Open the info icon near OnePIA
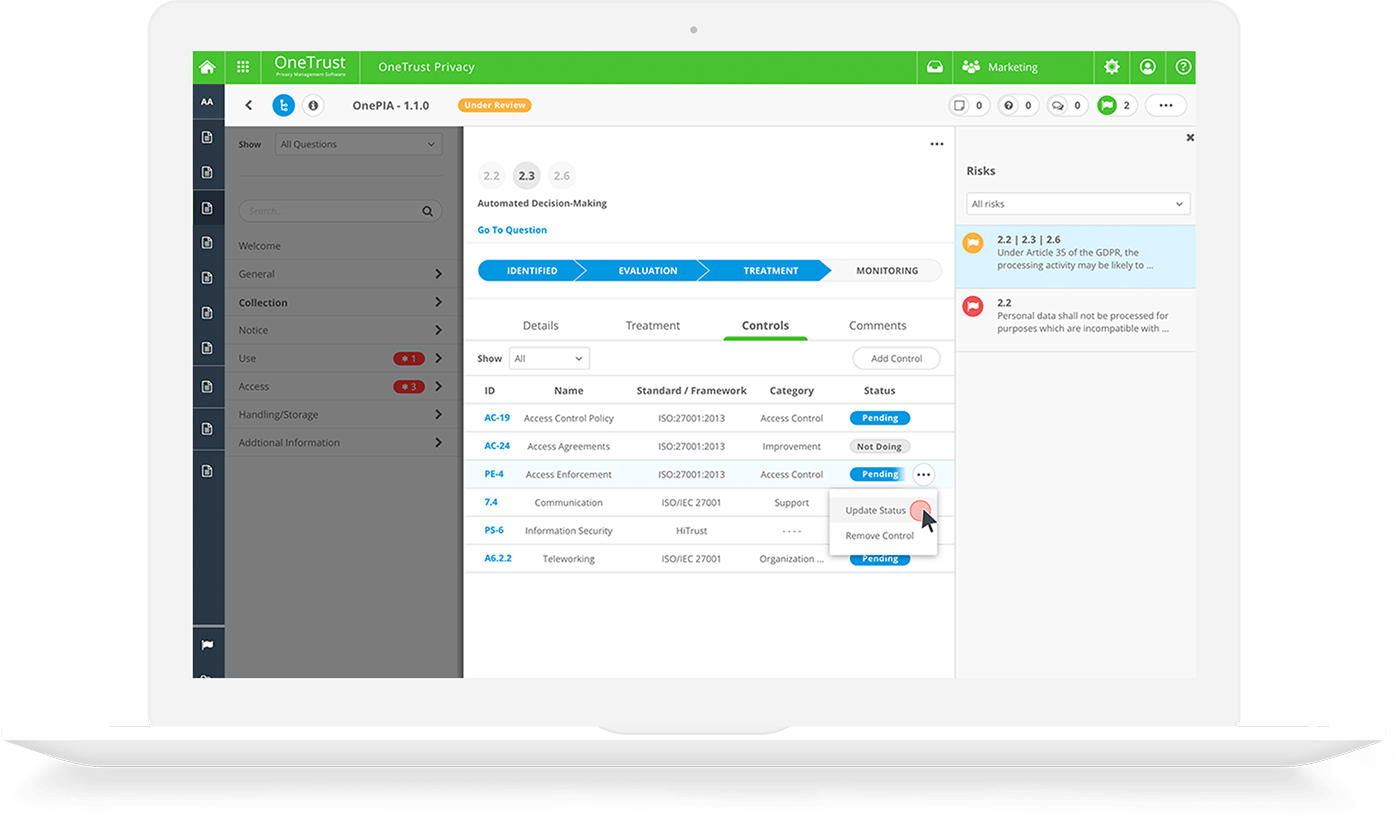 (313, 105)
